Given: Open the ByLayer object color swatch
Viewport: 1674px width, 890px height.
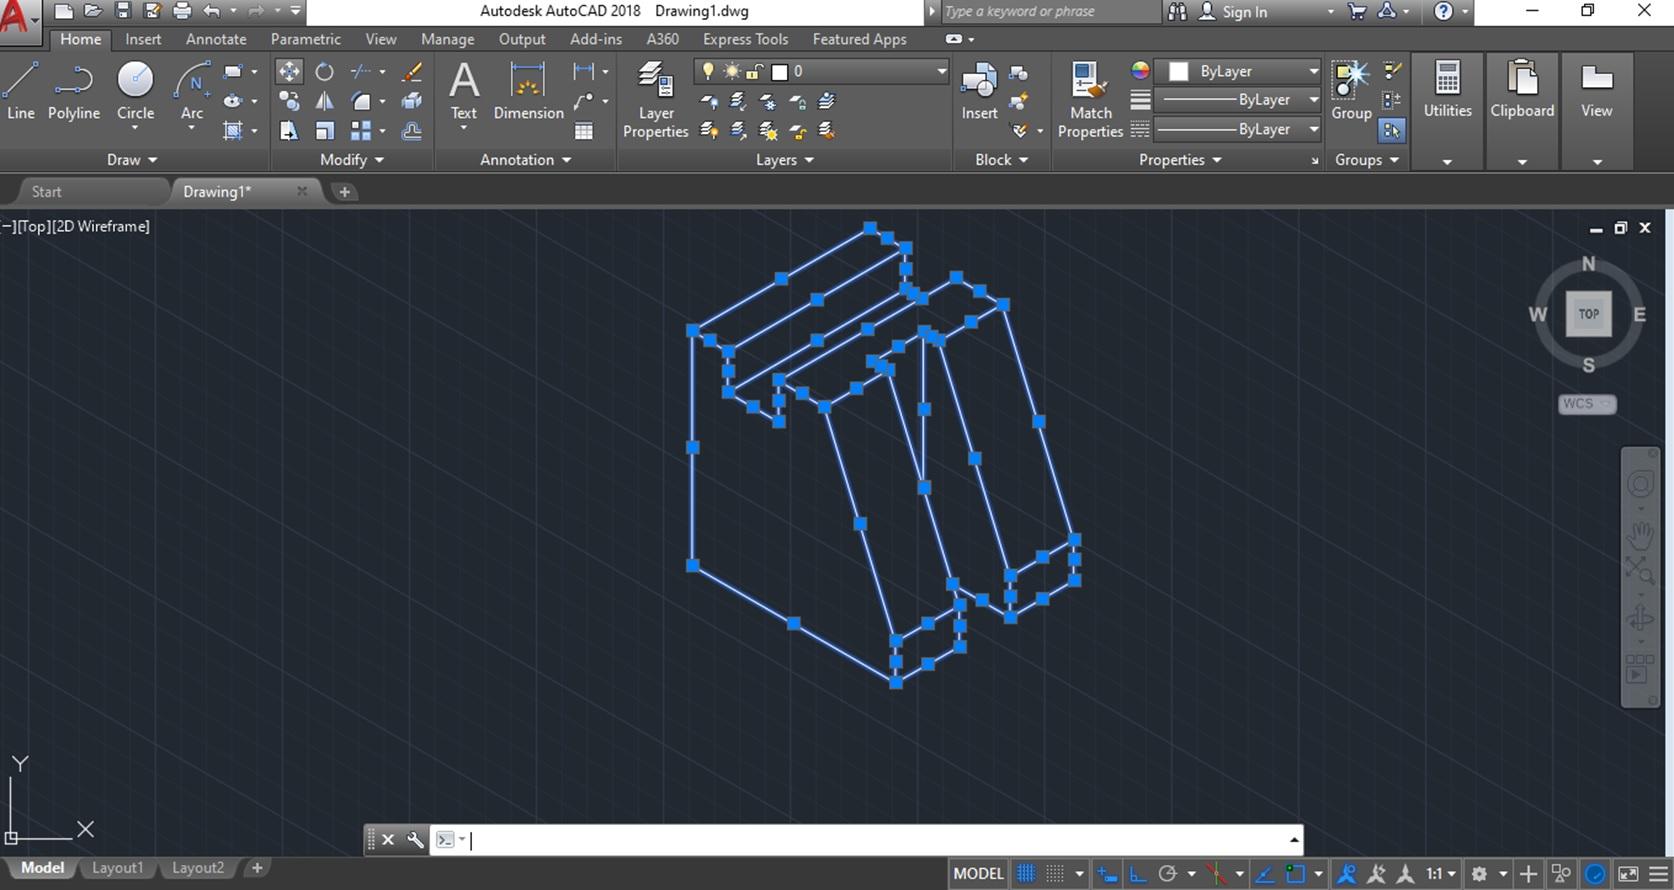Looking at the screenshot, I should click(1179, 72).
